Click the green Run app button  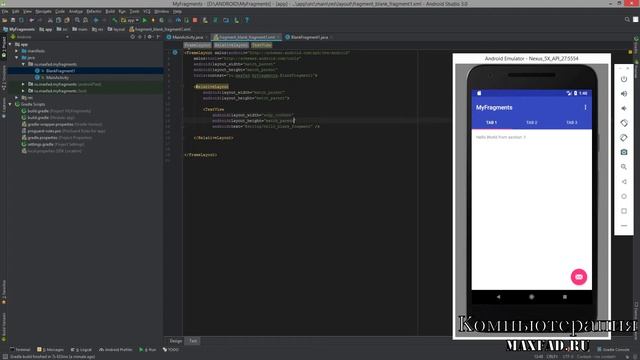coord(144,20)
